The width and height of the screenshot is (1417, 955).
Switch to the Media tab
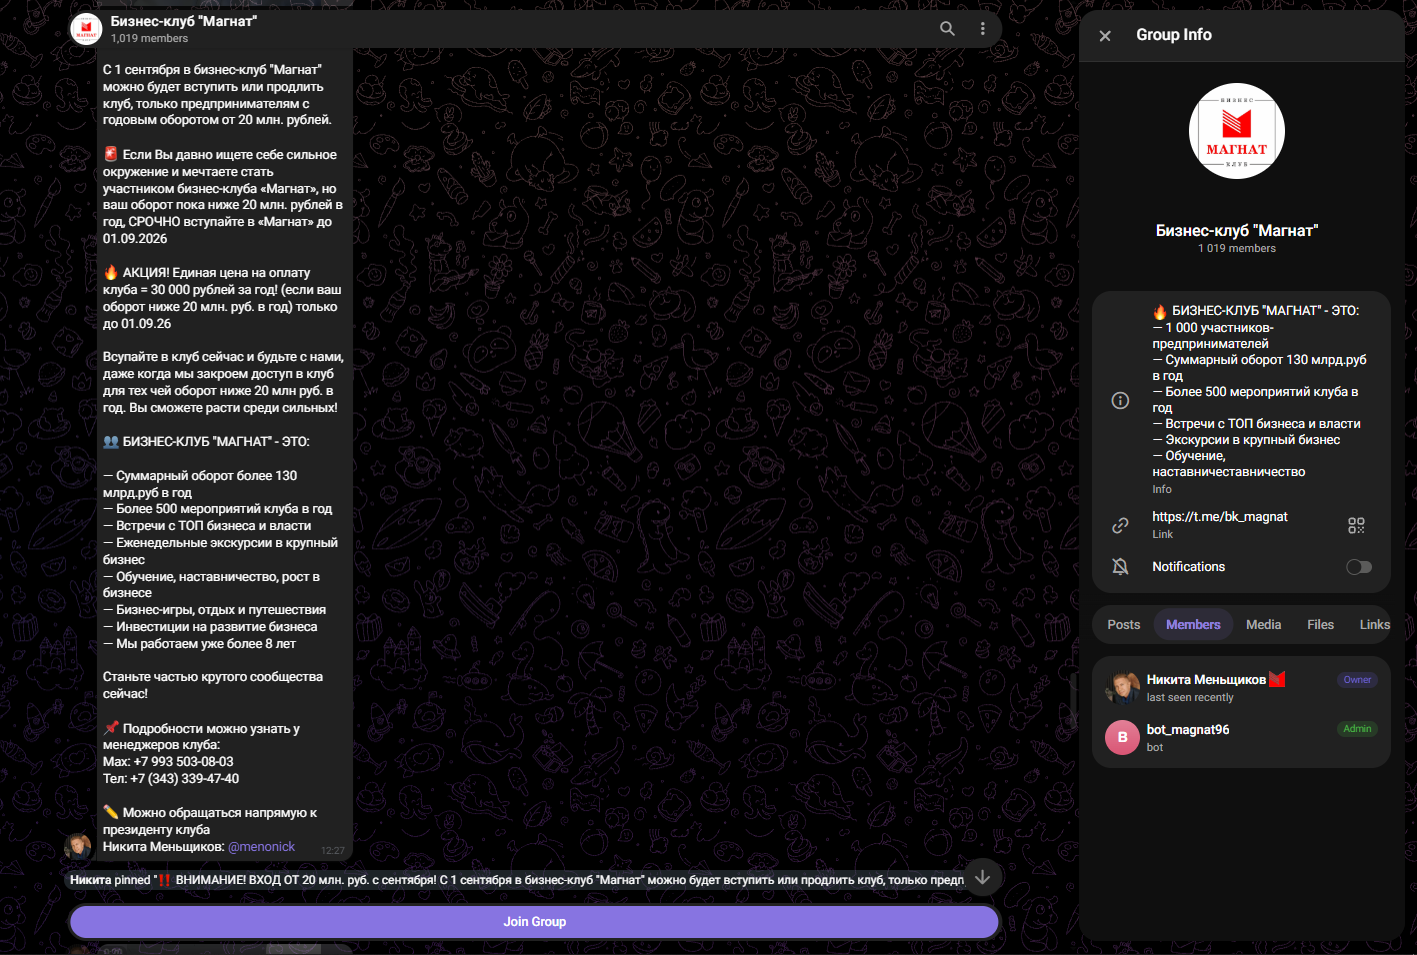[1263, 624]
